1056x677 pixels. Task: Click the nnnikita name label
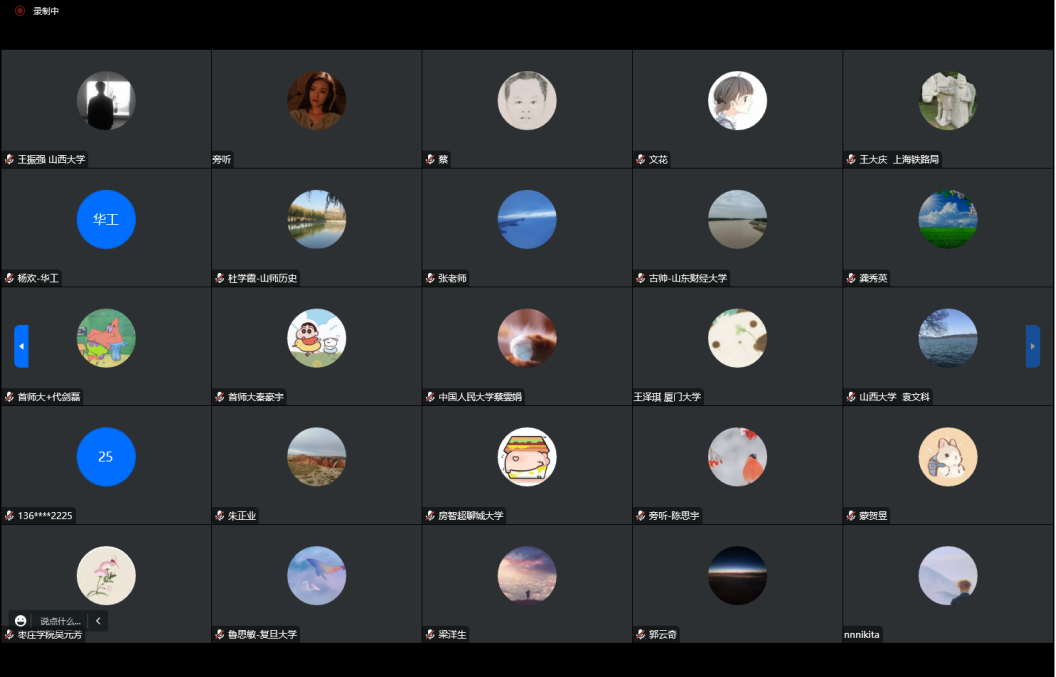pos(862,635)
